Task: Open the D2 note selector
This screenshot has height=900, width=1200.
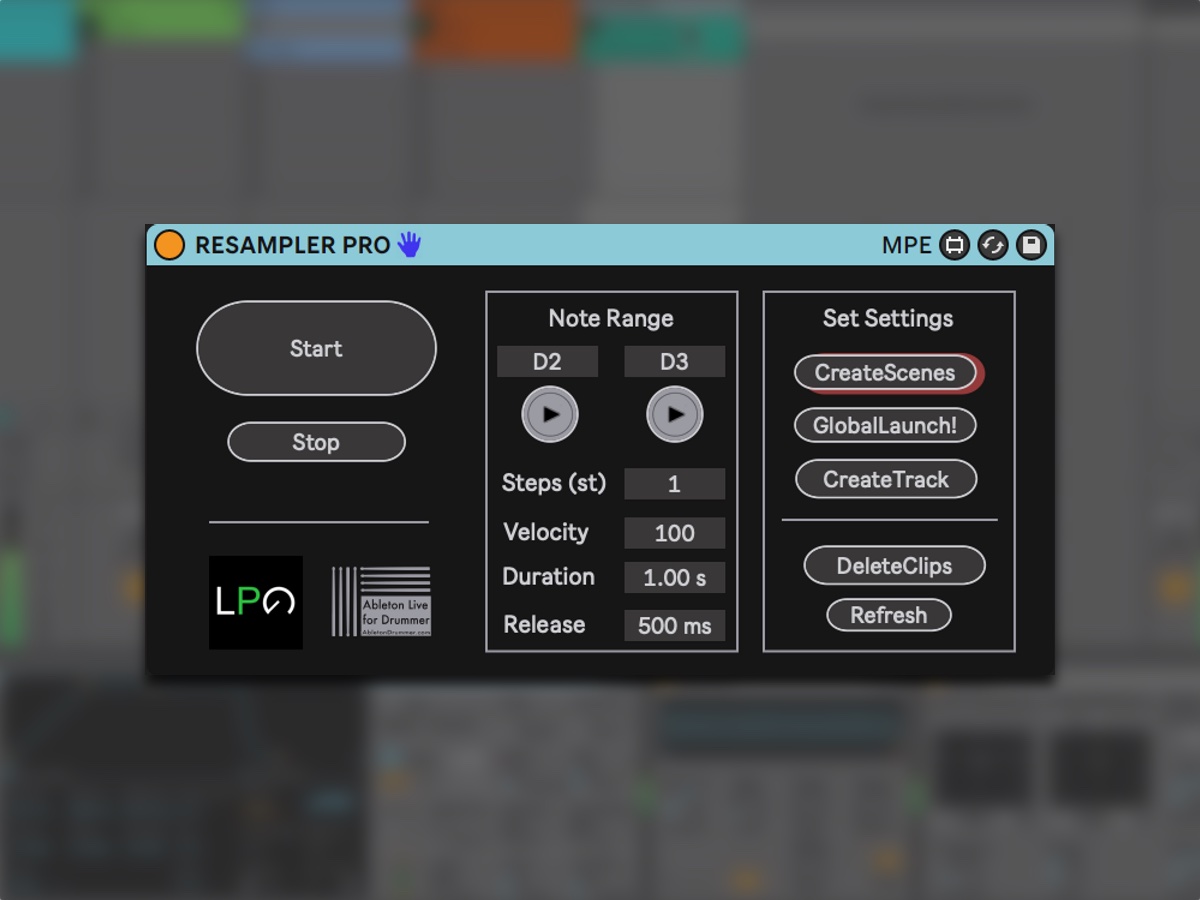Action: [547, 361]
